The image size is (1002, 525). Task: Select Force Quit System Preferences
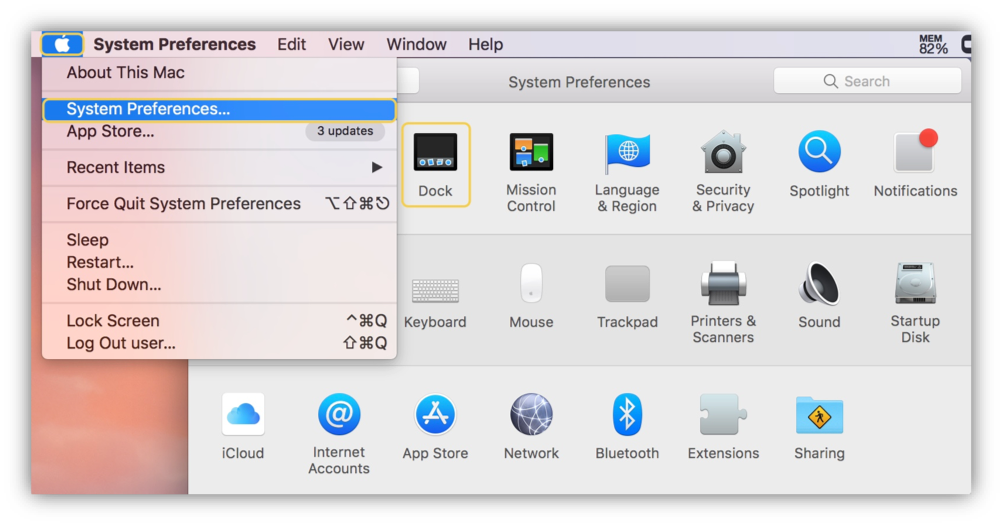183,203
